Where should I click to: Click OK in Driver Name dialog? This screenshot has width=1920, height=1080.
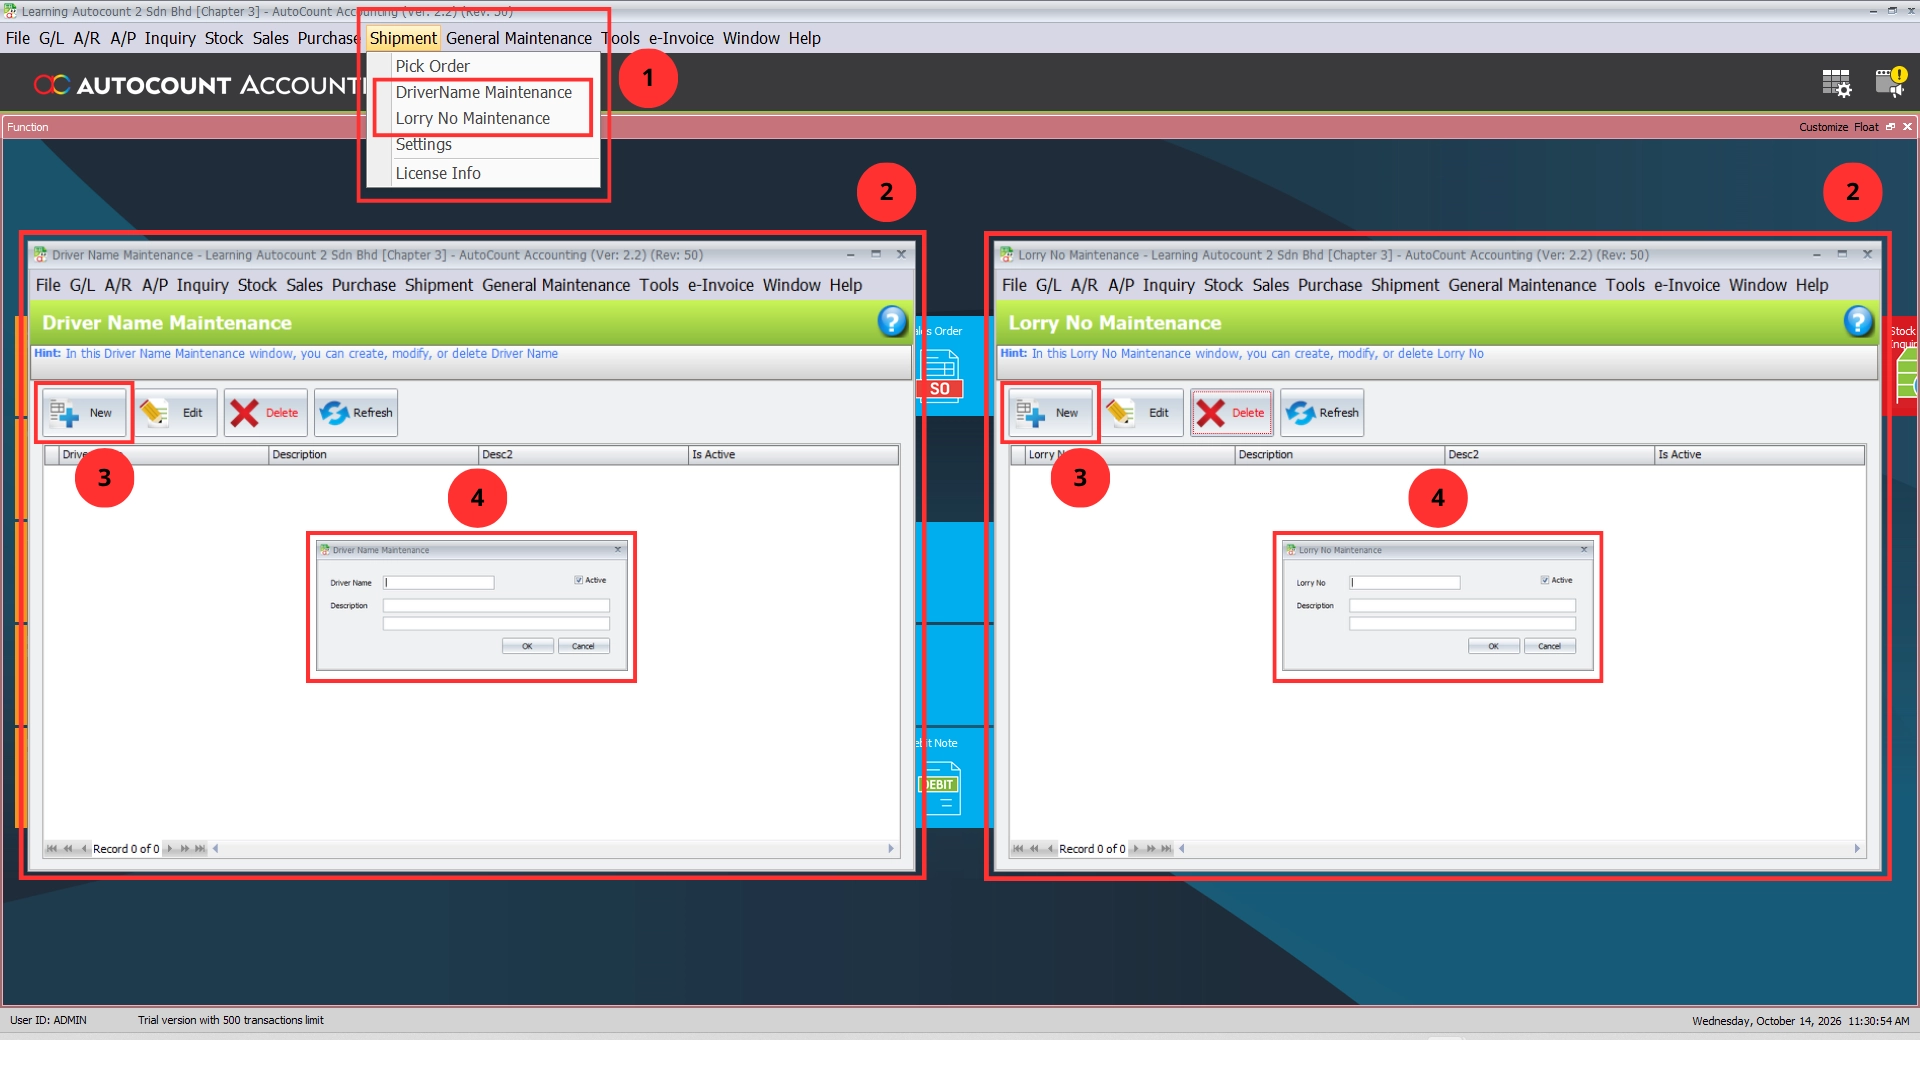pyautogui.click(x=527, y=646)
